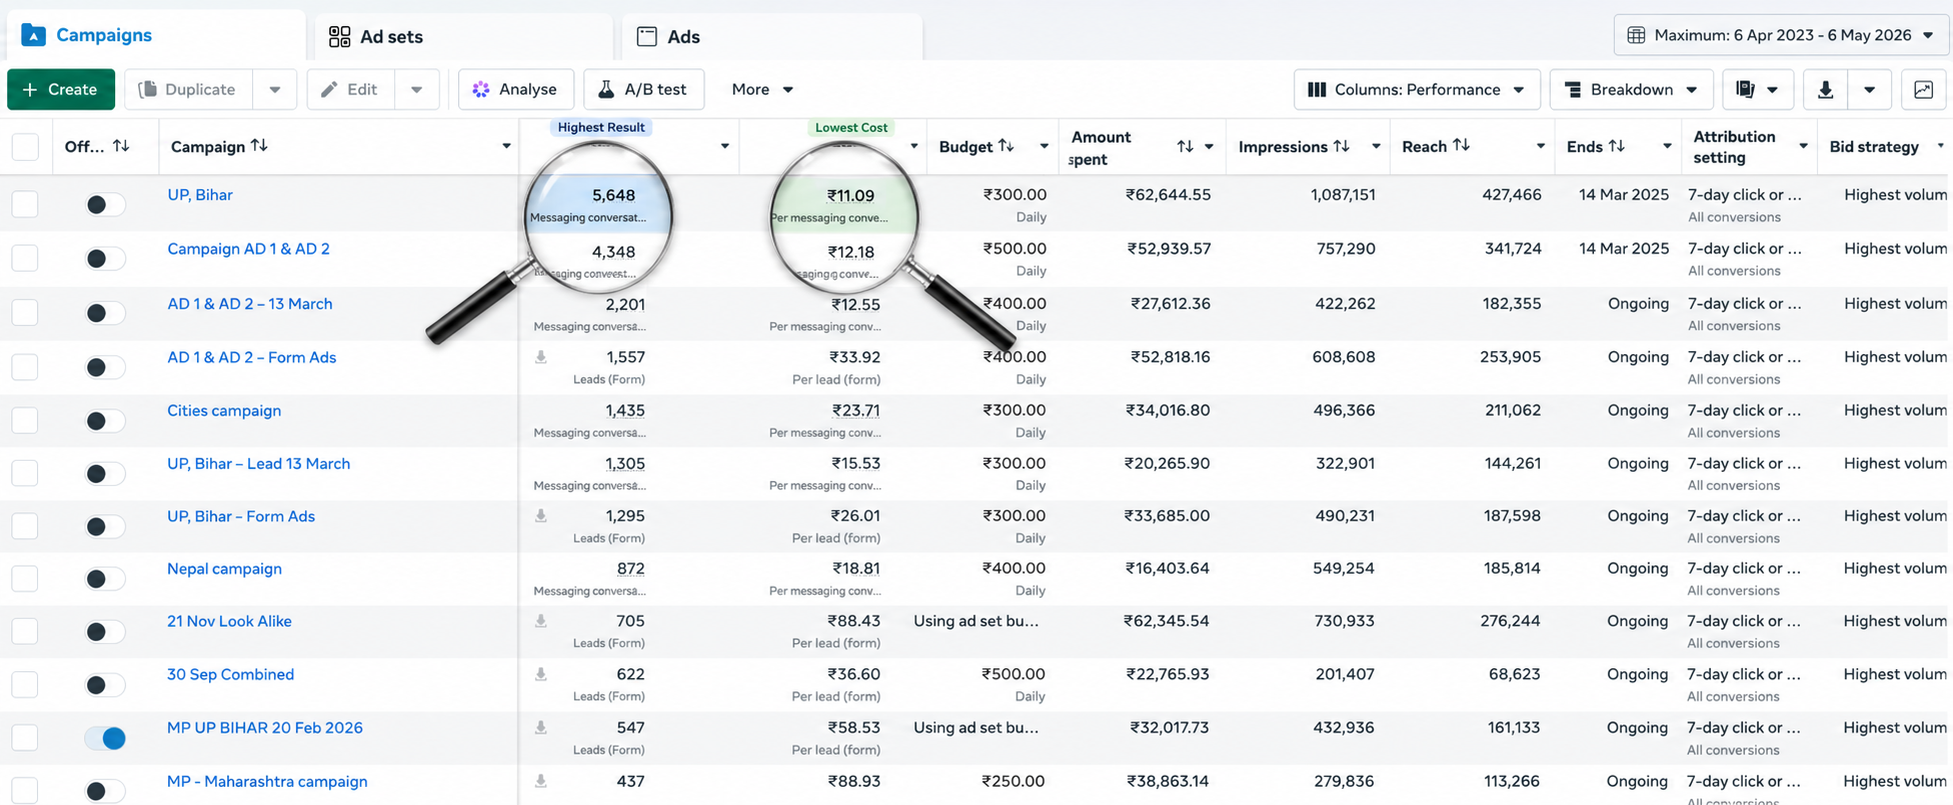The height and width of the screenshot is (805, 1953).
Task: Open the More menu
Action: pos(762,89)
